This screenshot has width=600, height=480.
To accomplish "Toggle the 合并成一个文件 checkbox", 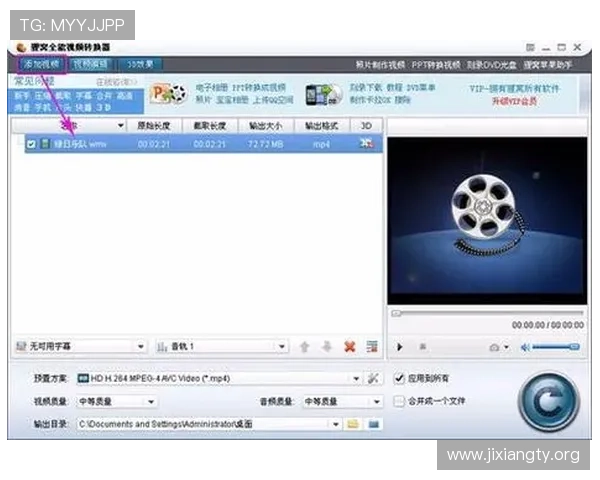I will pyautogui.click(x=399, y=401).
